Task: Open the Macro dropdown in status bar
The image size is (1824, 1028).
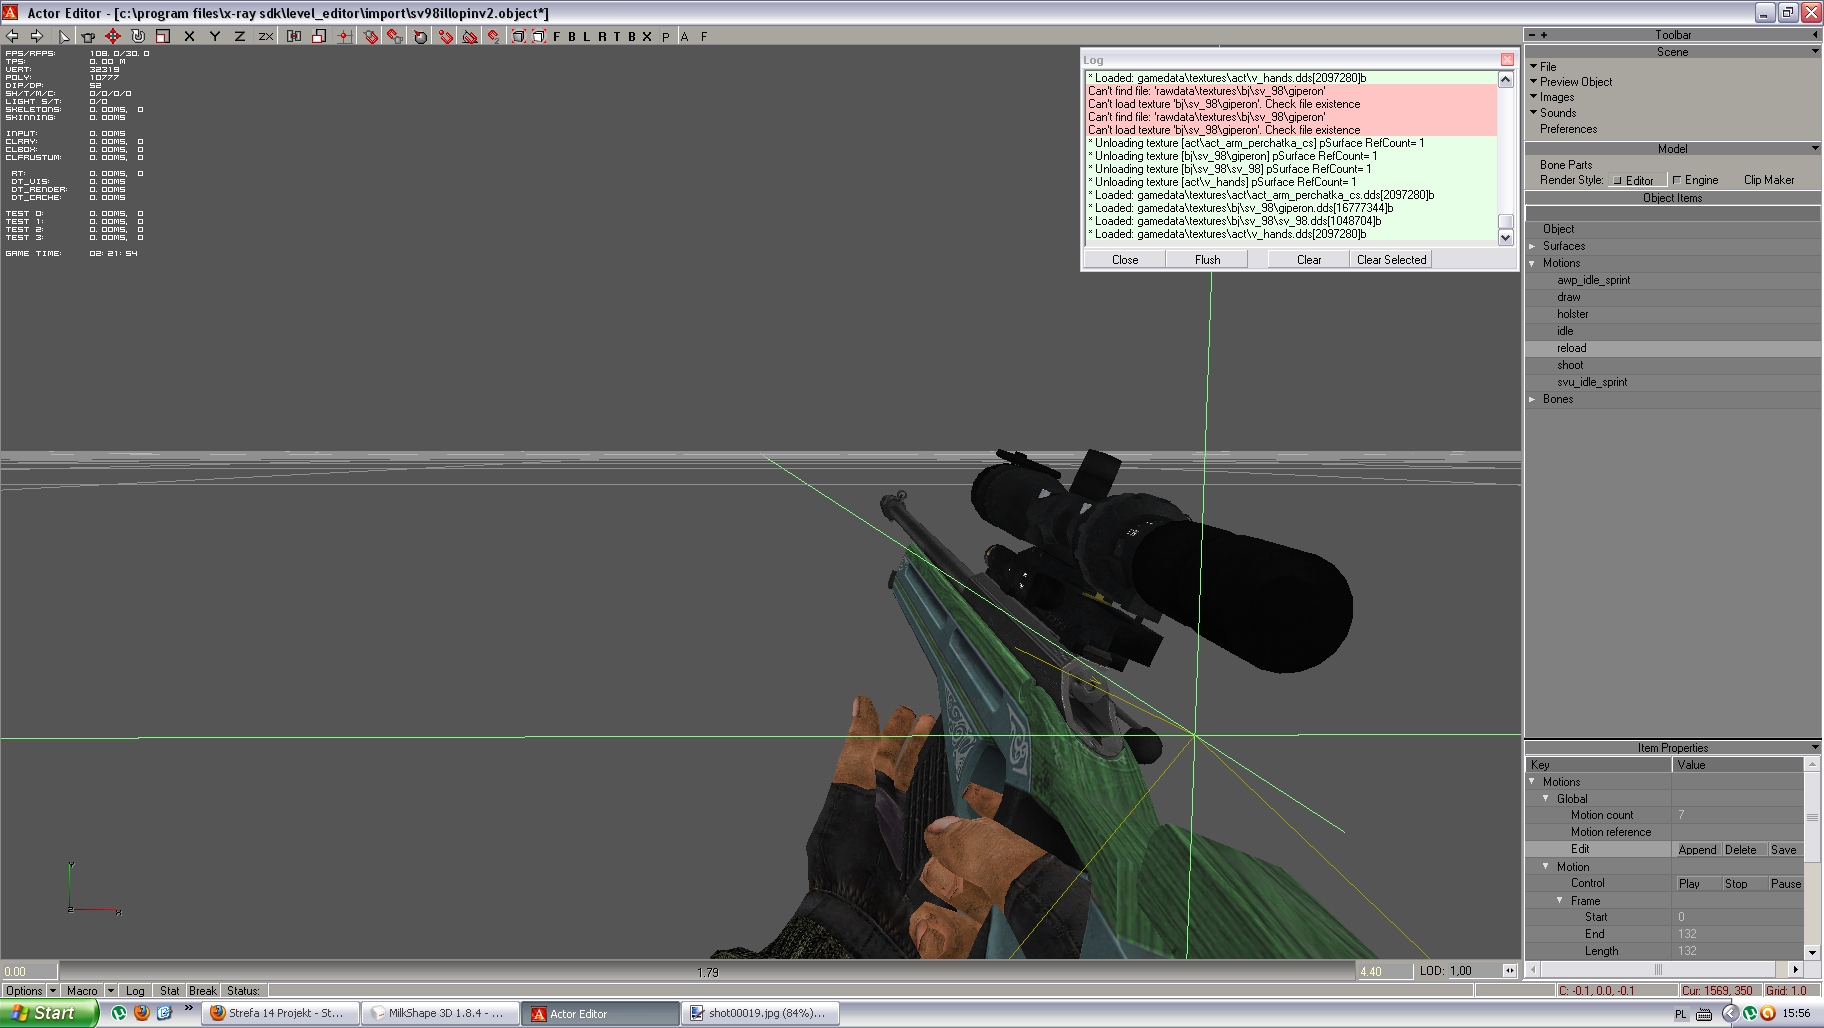Action: click(x=88, y=991)
